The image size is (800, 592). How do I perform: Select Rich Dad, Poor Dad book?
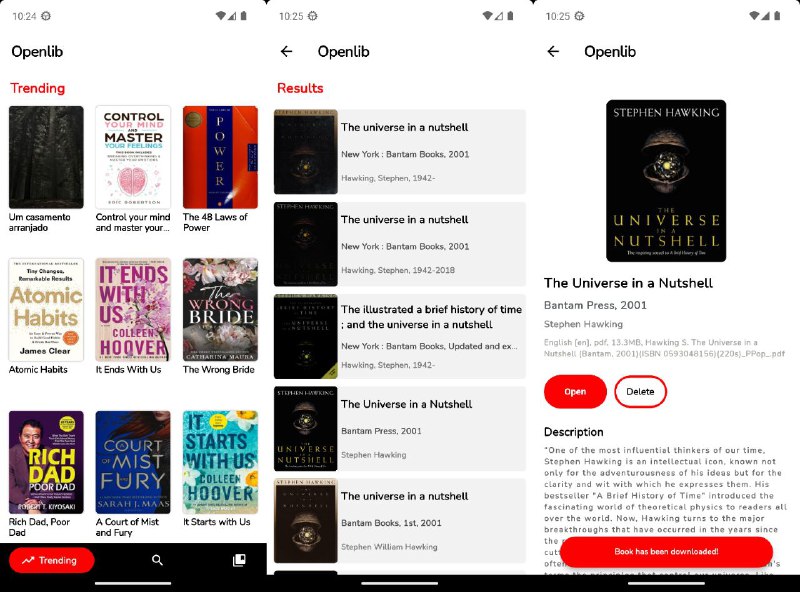(x=46, y=462)
